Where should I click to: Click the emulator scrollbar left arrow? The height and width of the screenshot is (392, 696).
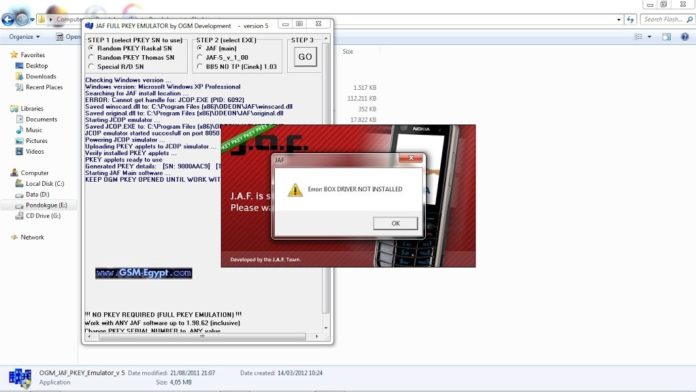tap(89, 337)
